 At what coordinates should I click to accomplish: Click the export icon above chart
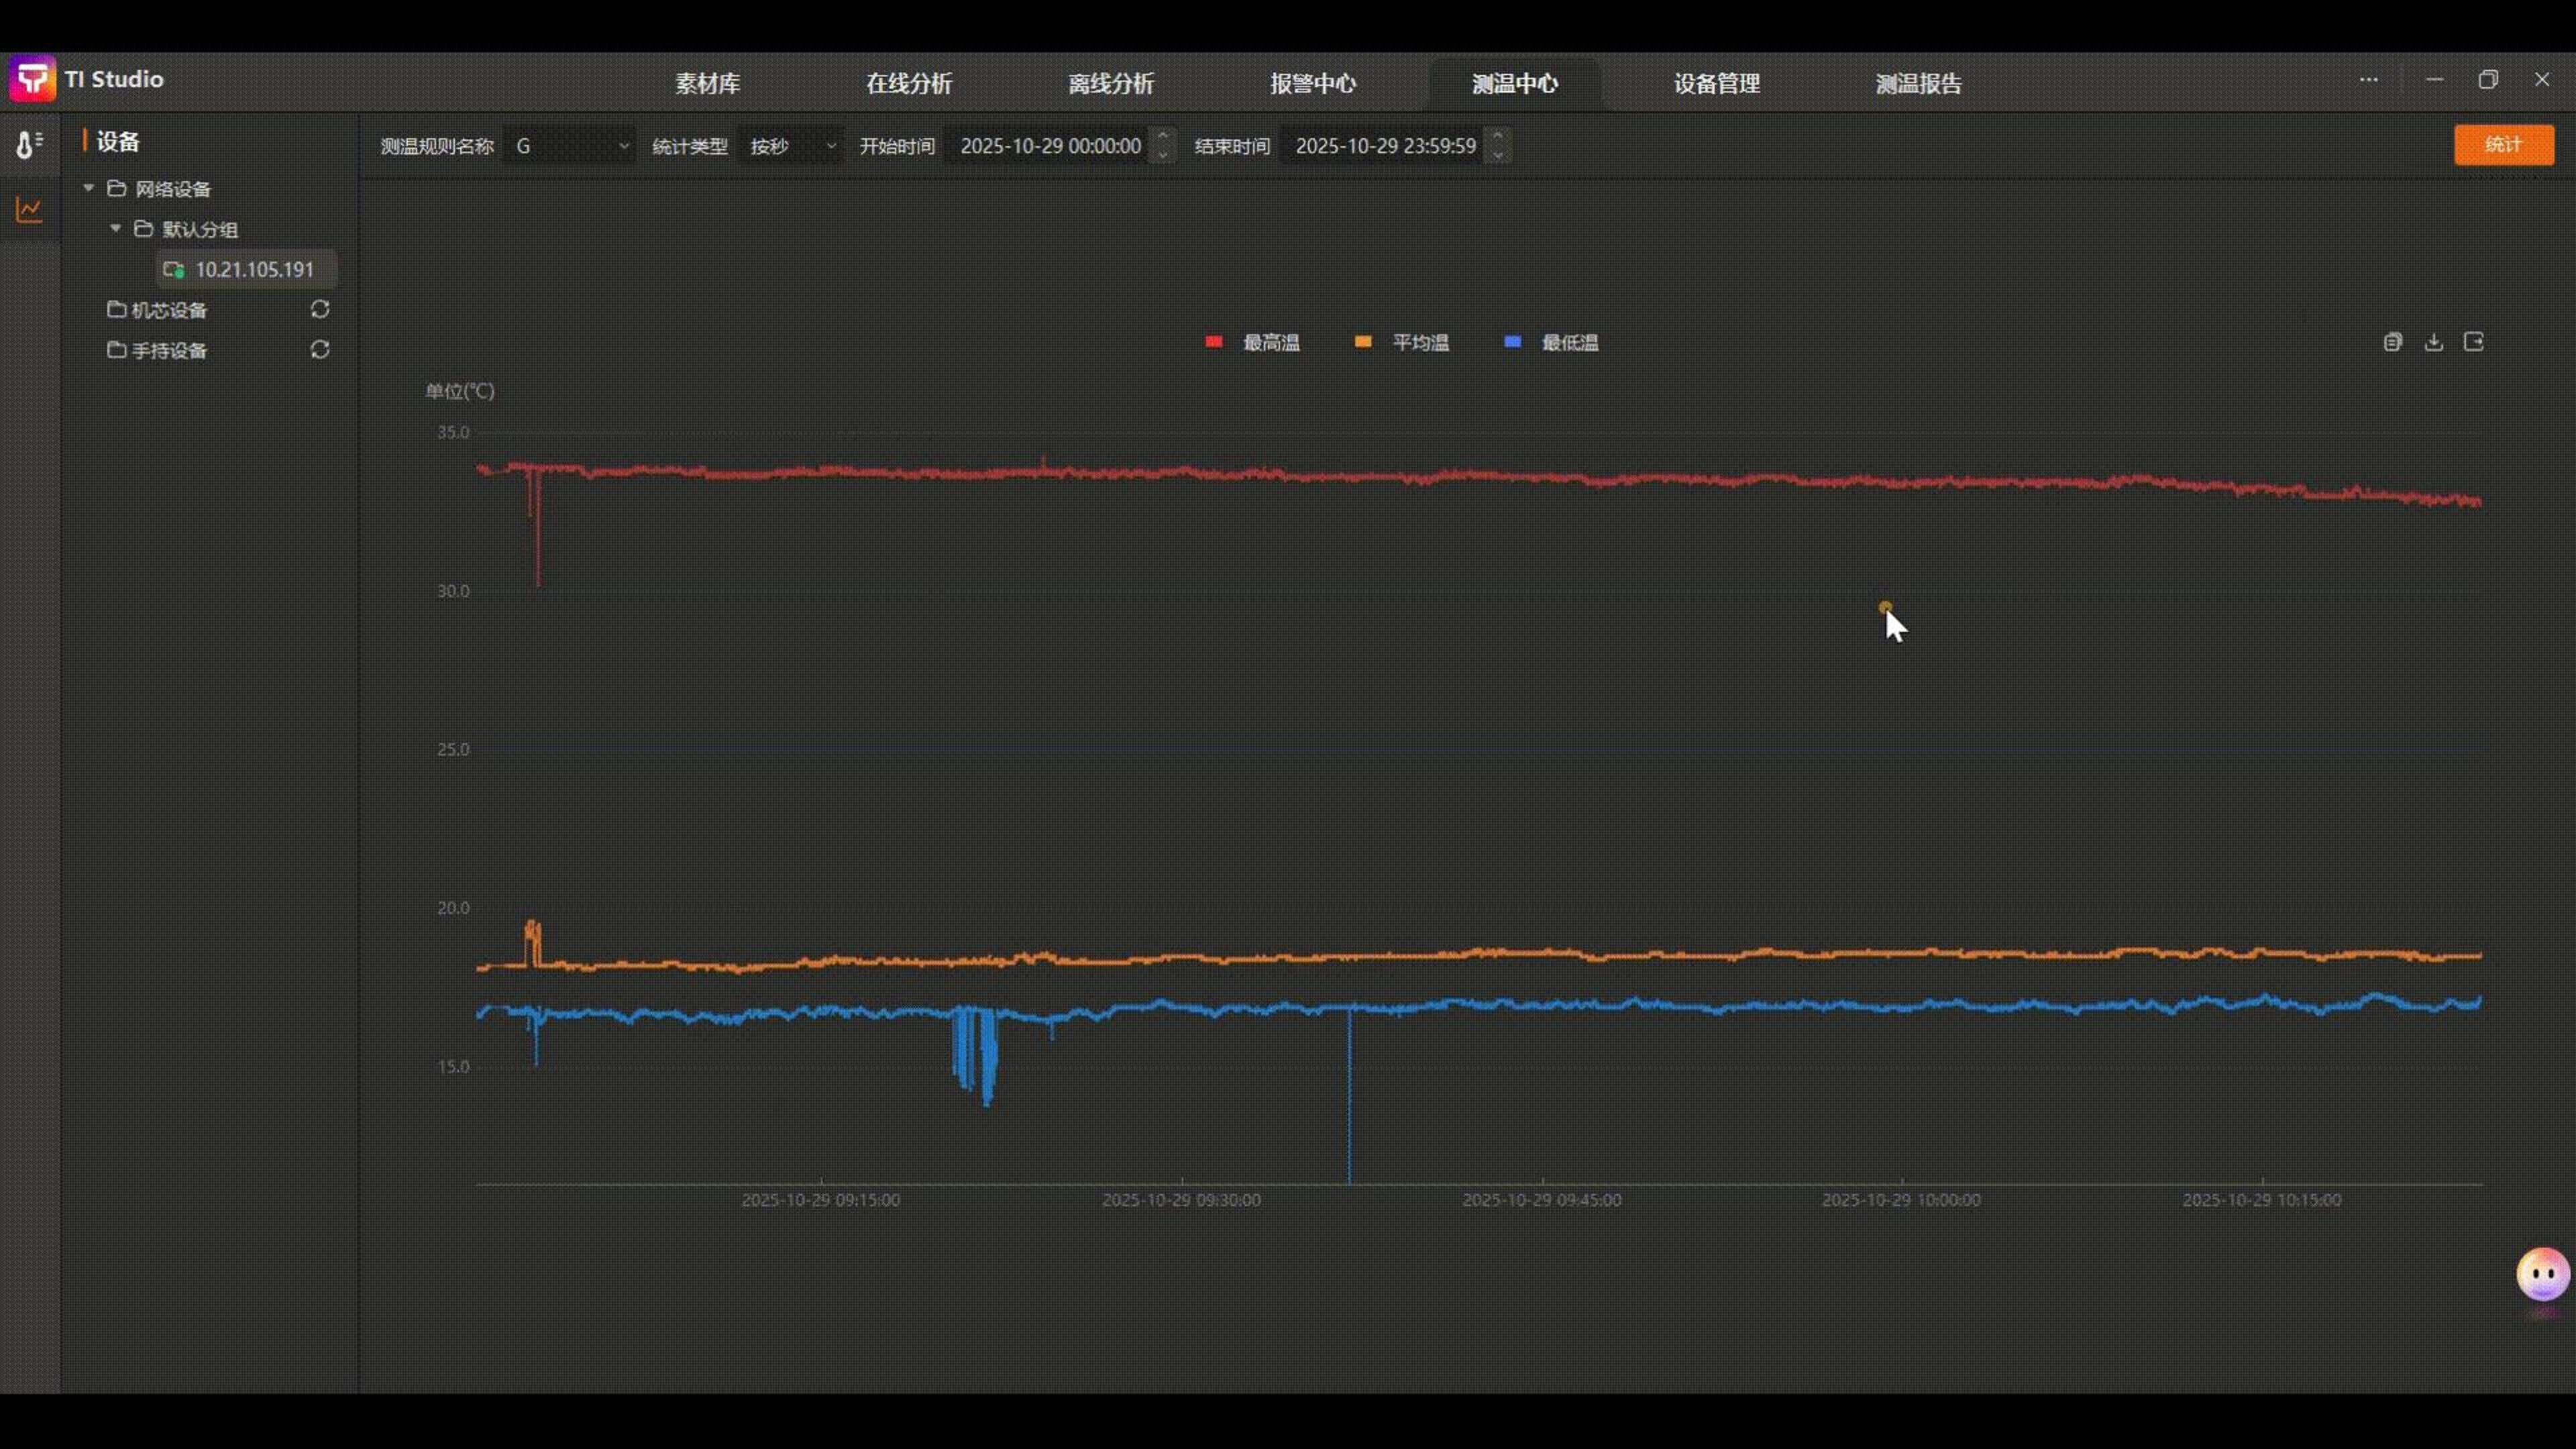point(2474,342)
